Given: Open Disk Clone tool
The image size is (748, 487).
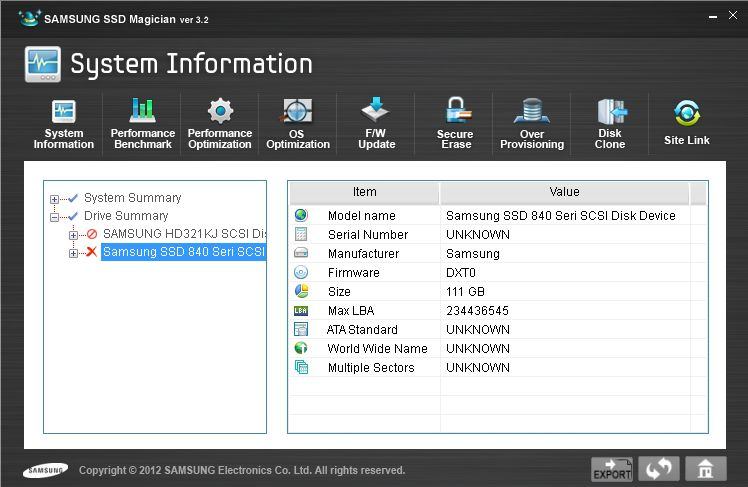Looking at the screenshot, I should [x=610, y=124].
